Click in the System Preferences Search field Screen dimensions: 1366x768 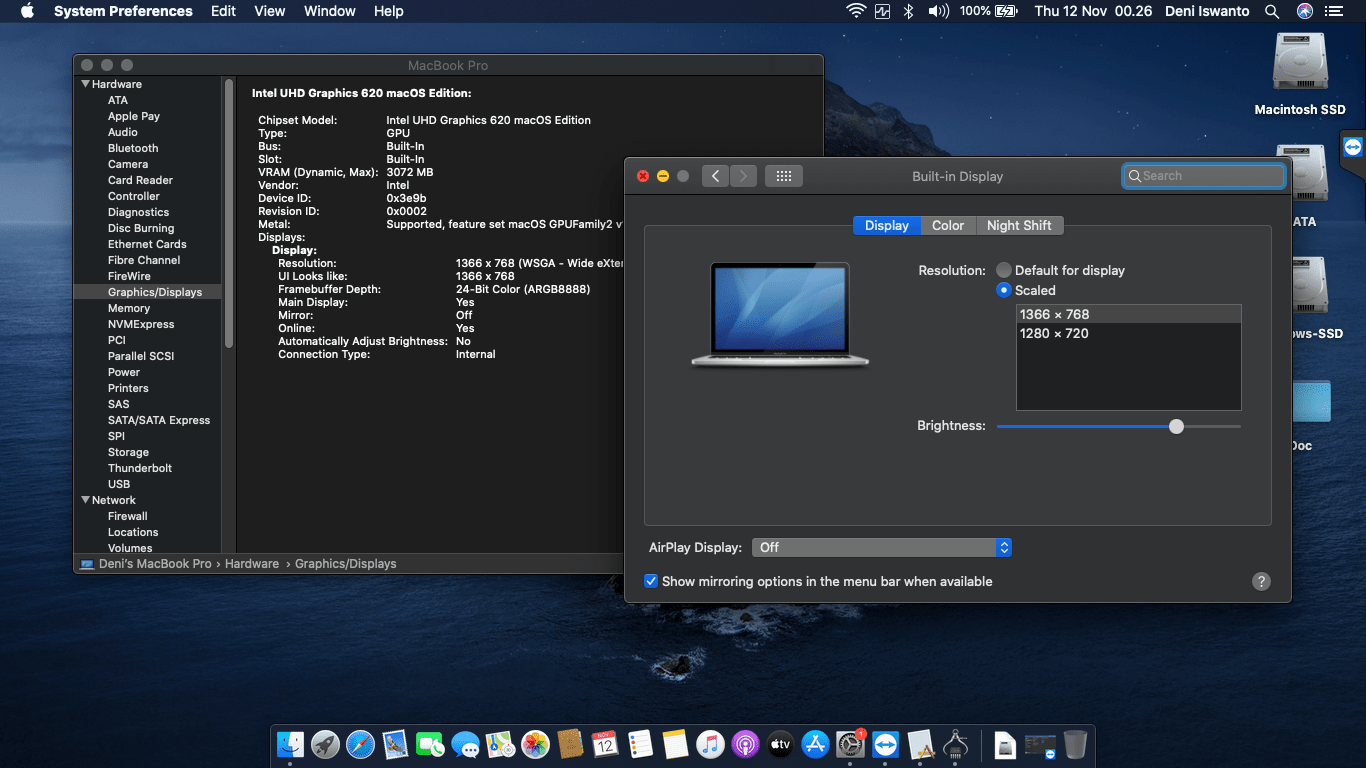[1204, 176]
